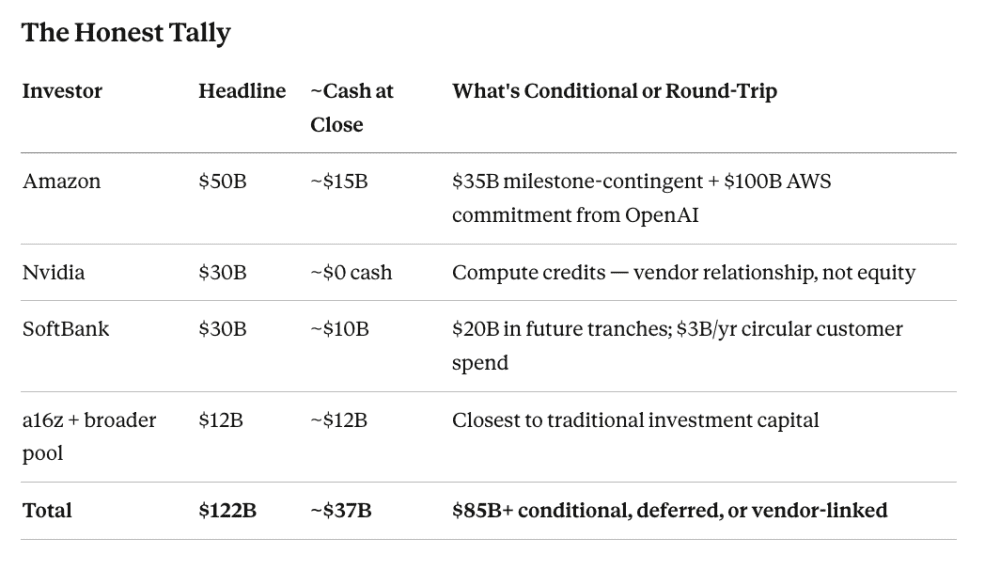Select 'a16z + broader pool' cell
The height and width of the screenshot is (570, 1000).
point(89,437)
